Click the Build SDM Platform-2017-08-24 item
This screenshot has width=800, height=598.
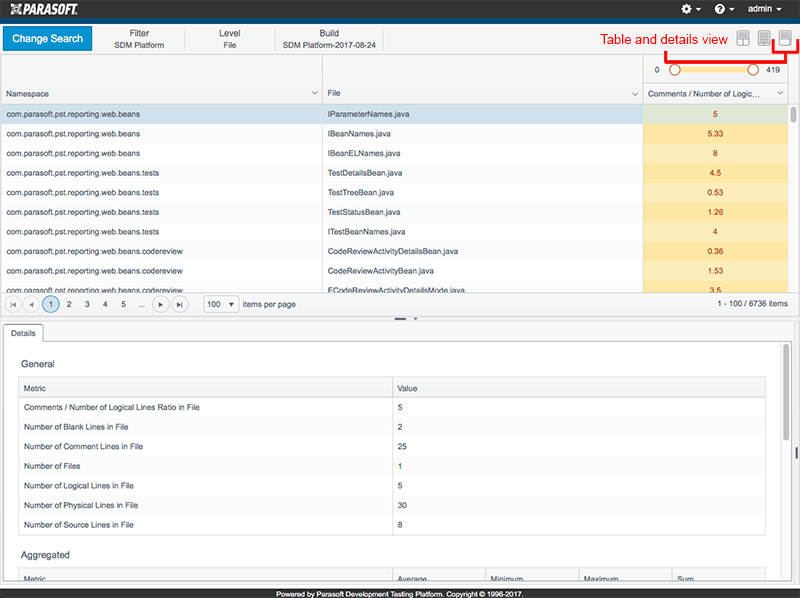point(329,39)
